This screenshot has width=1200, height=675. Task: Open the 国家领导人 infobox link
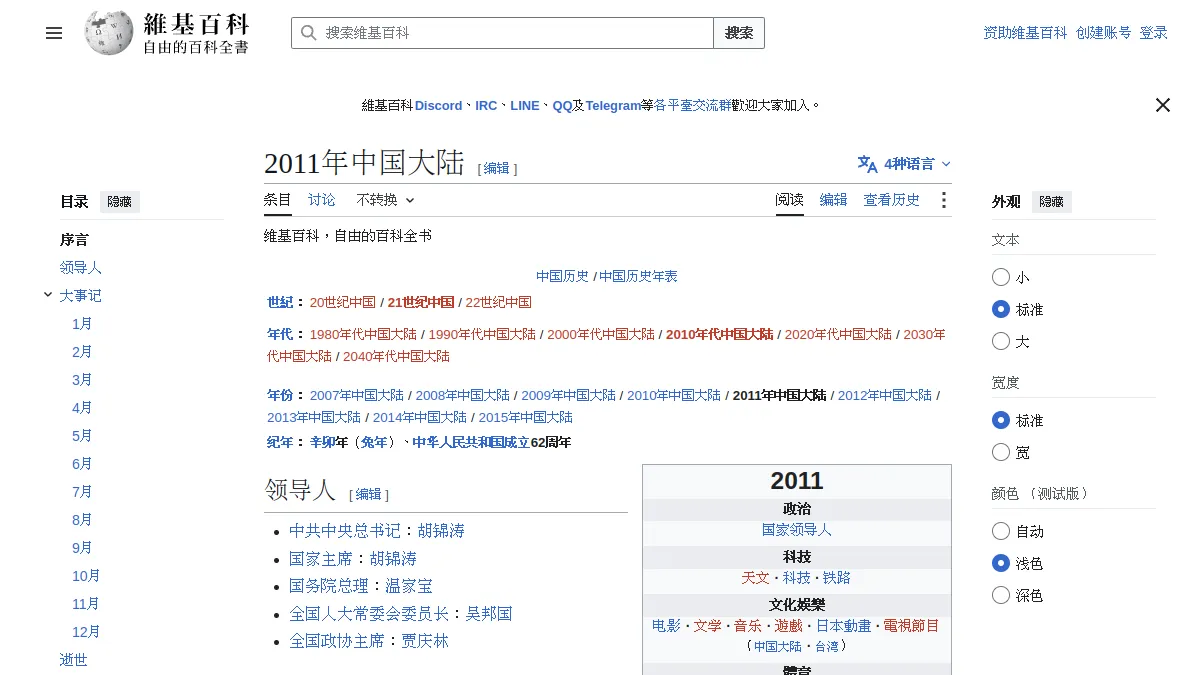797,530
